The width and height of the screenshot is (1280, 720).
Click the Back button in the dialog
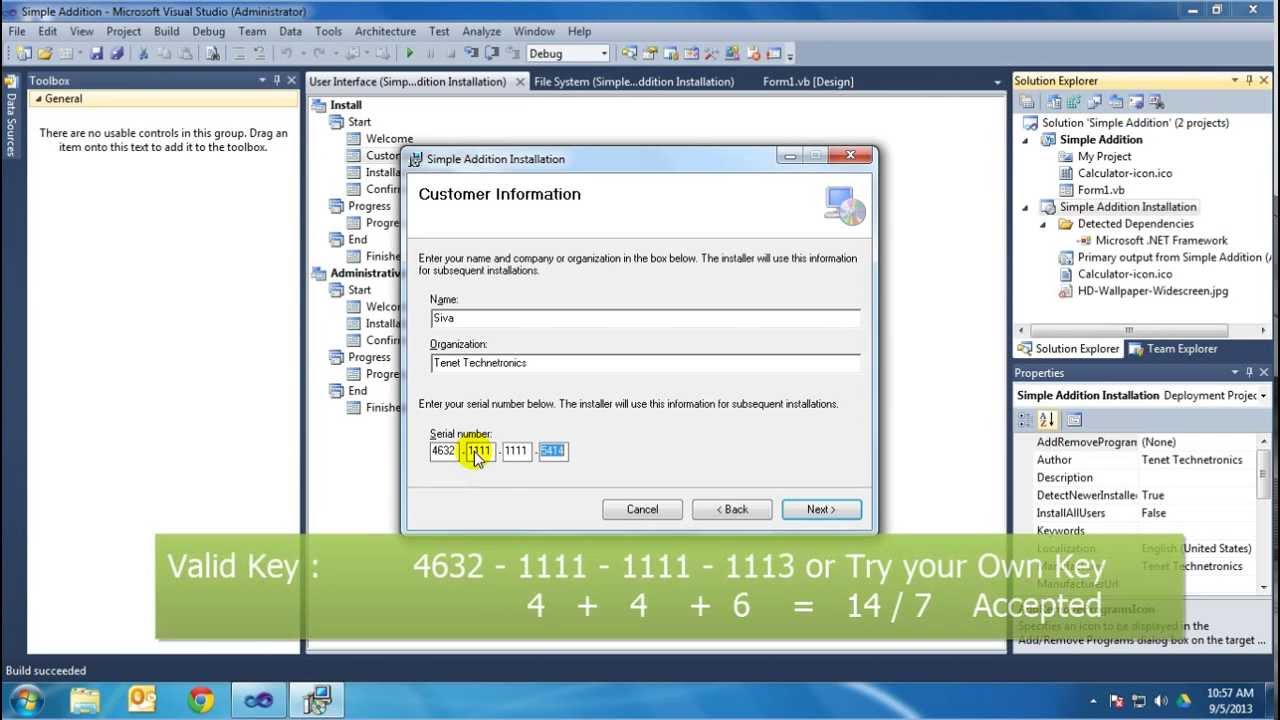pyautogui.click(x=732, y=509)
